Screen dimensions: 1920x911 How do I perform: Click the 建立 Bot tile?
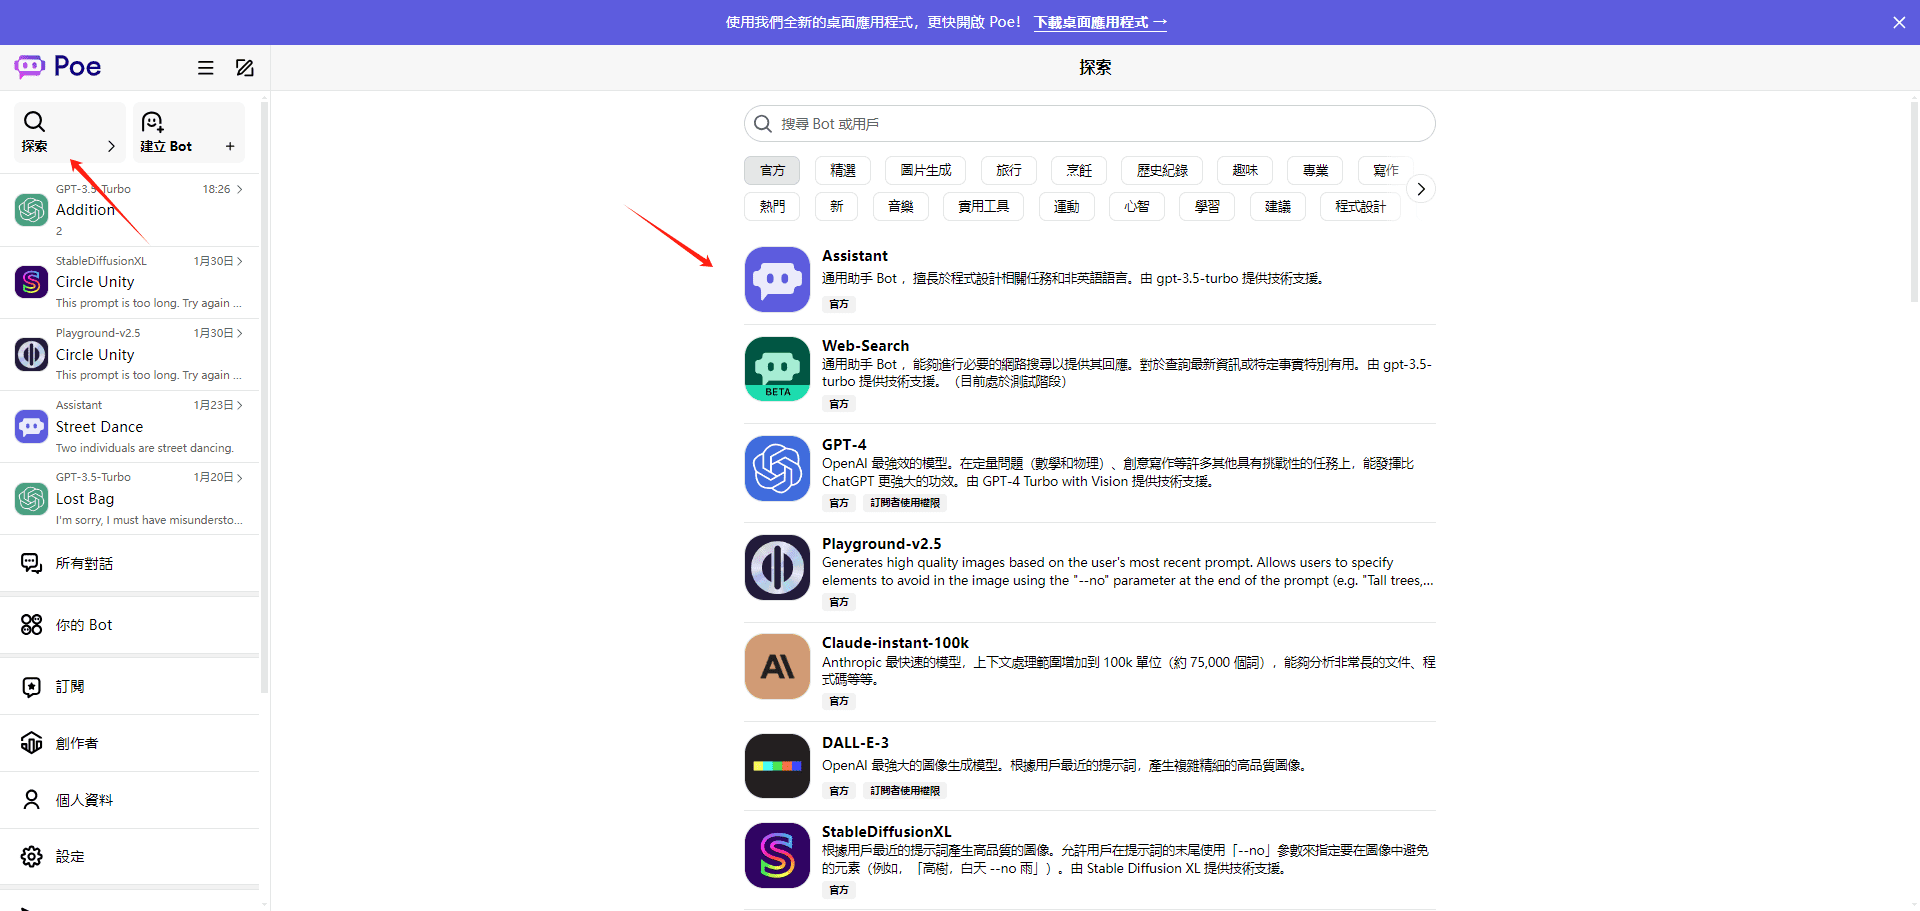pos(189,133)
